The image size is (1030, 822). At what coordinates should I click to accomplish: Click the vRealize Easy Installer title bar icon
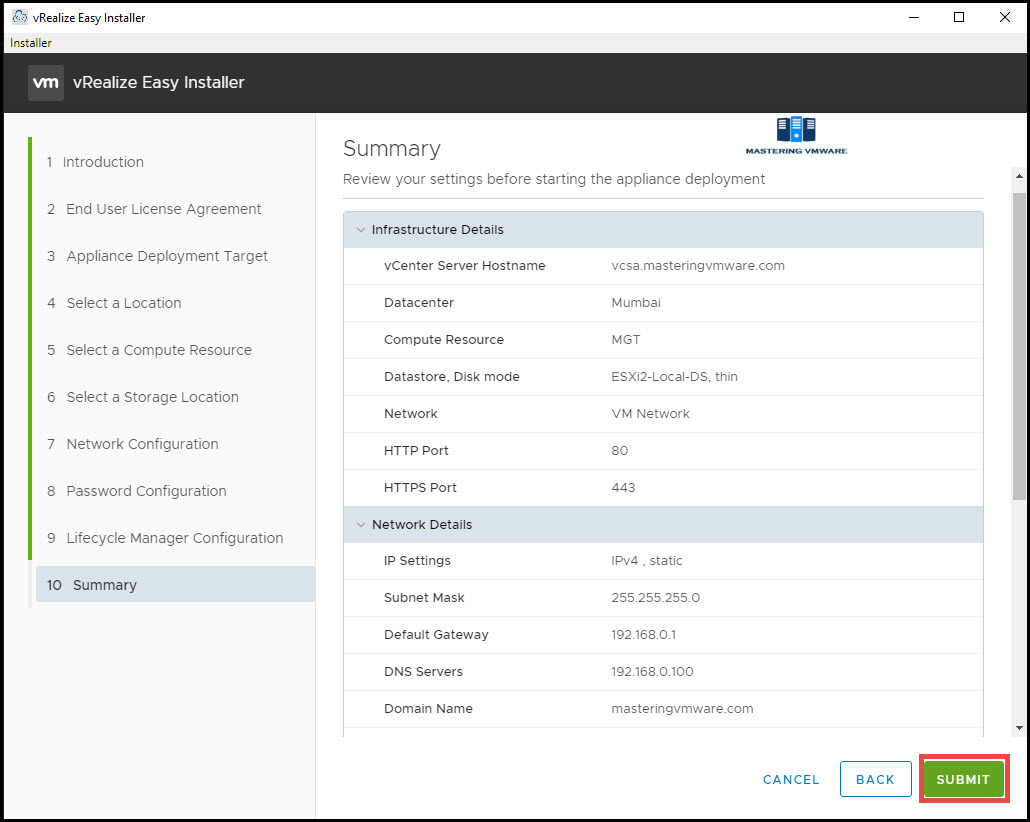[x=17, y=17]
